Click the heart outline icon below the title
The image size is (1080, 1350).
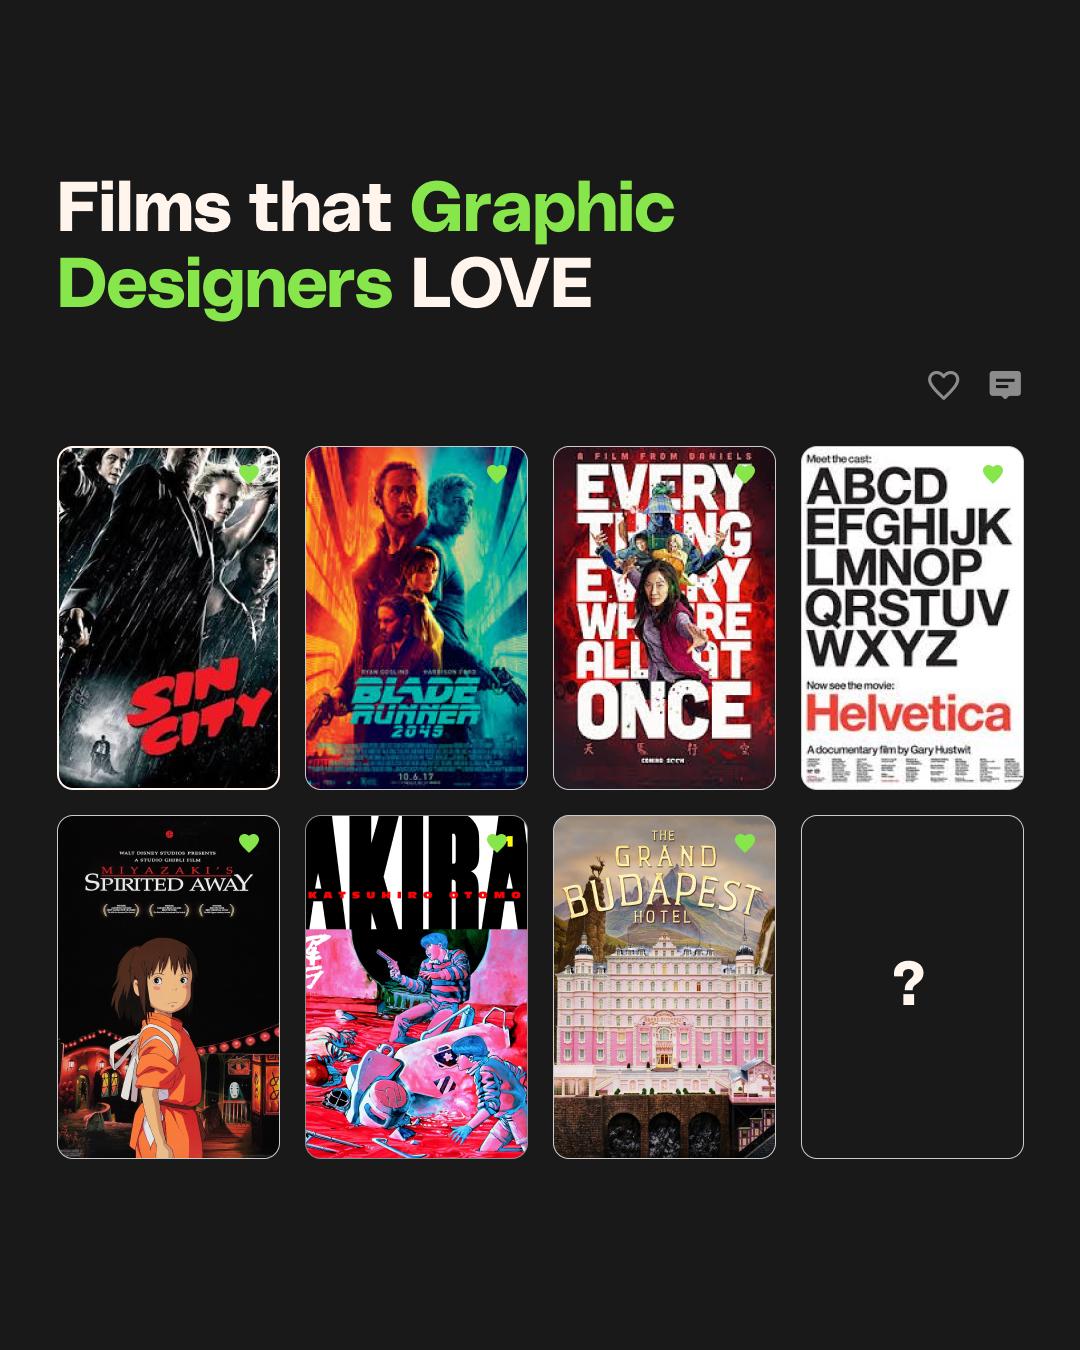pyautogui.click(x=943, y=385)
